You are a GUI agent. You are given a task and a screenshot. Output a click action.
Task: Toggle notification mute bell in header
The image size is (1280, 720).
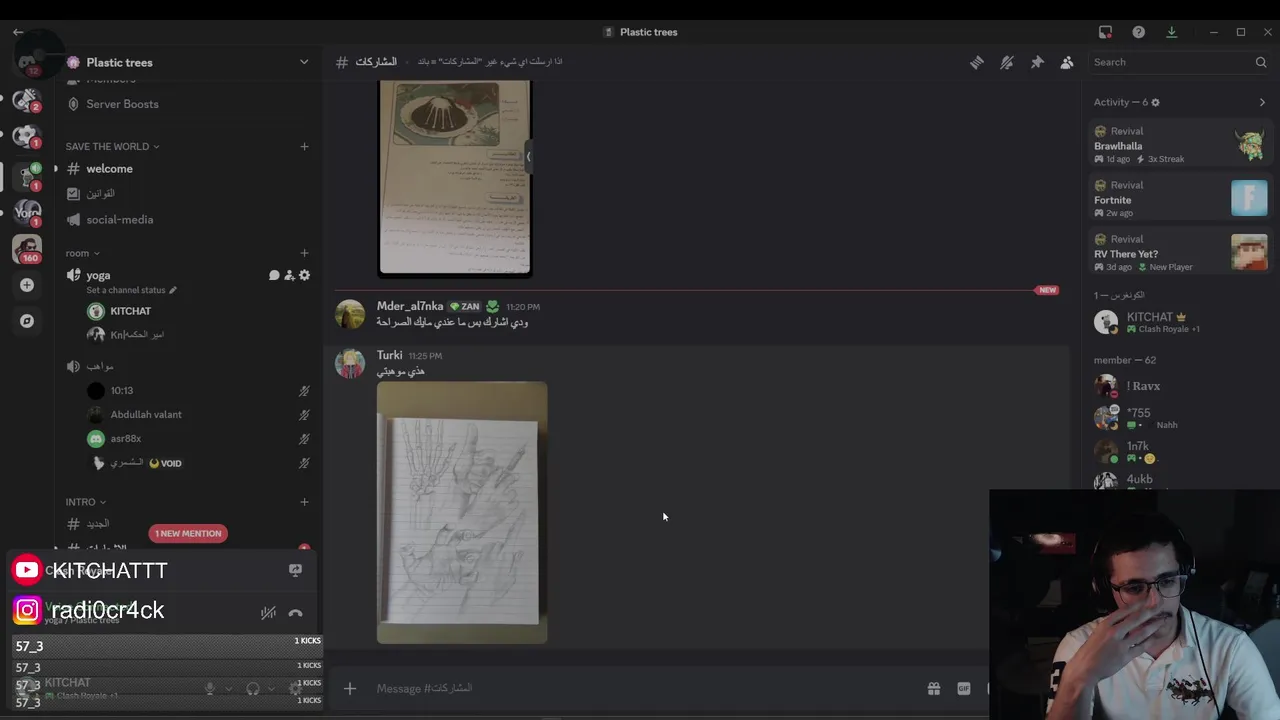tap(1007, 62)
